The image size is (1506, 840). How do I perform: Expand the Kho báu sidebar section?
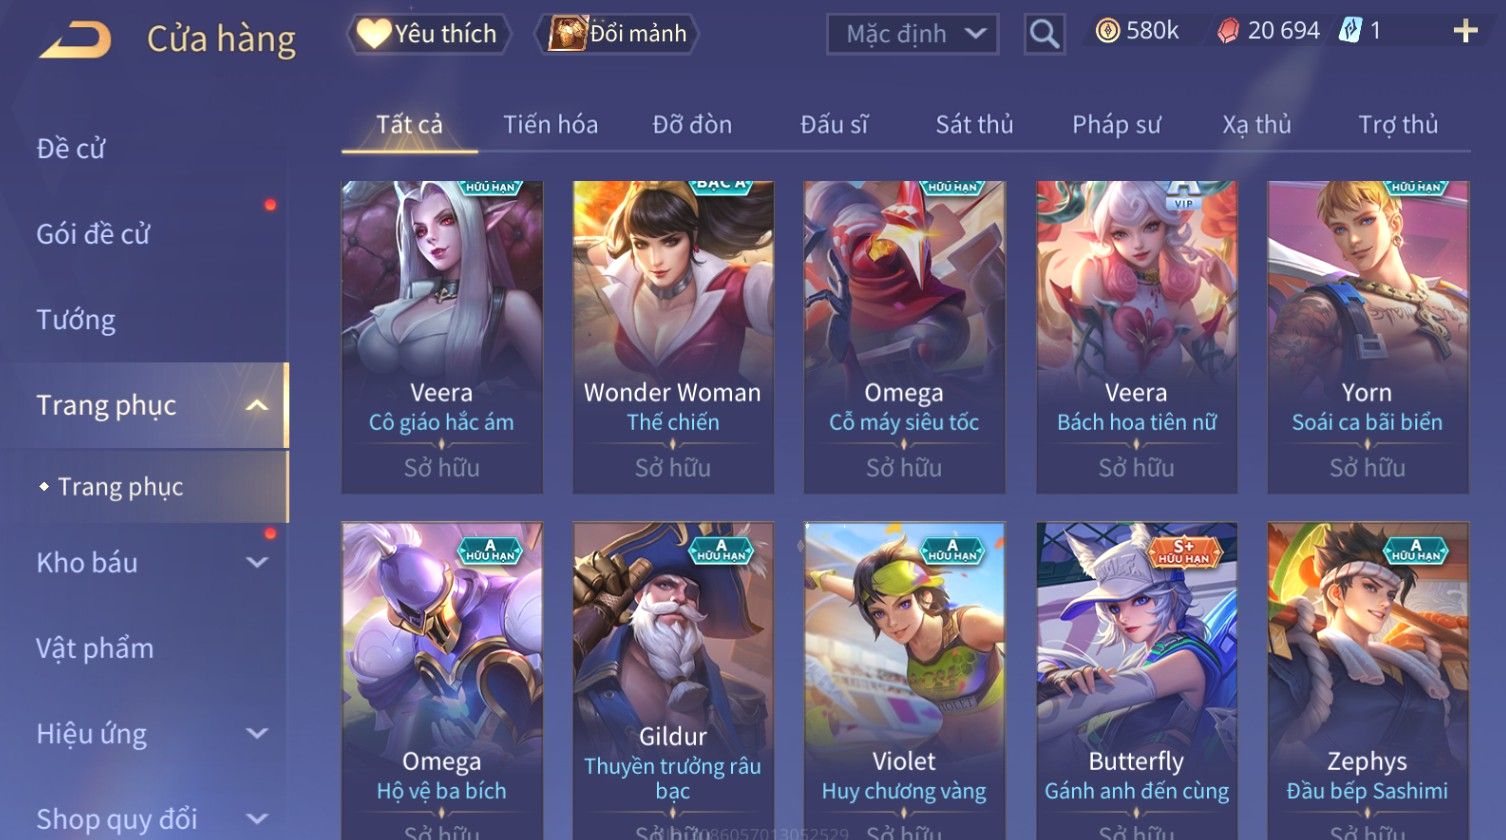257,562
